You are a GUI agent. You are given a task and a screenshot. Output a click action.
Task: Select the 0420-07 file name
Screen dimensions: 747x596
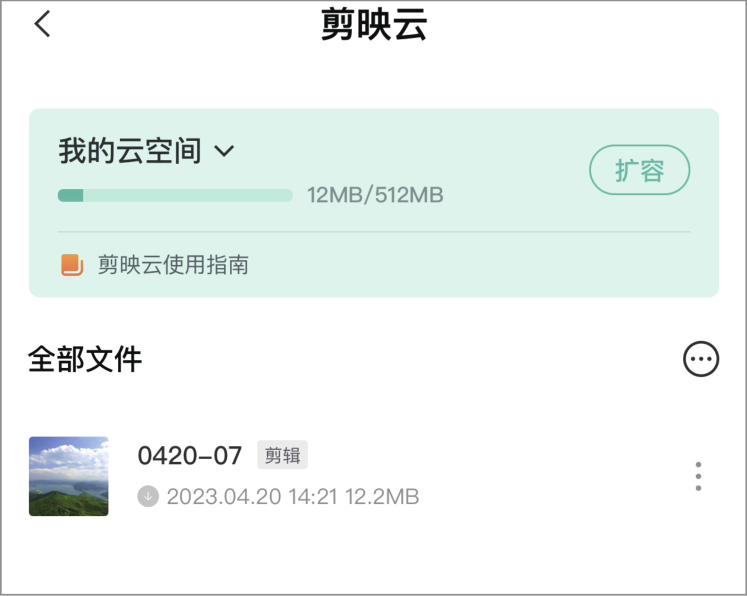click(x=190, y=456)
